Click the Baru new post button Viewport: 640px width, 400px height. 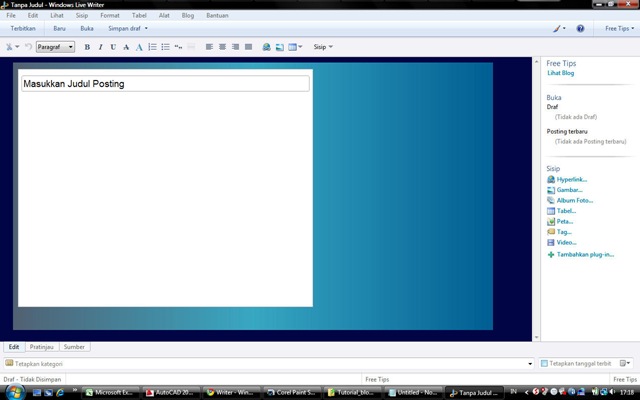59,29
